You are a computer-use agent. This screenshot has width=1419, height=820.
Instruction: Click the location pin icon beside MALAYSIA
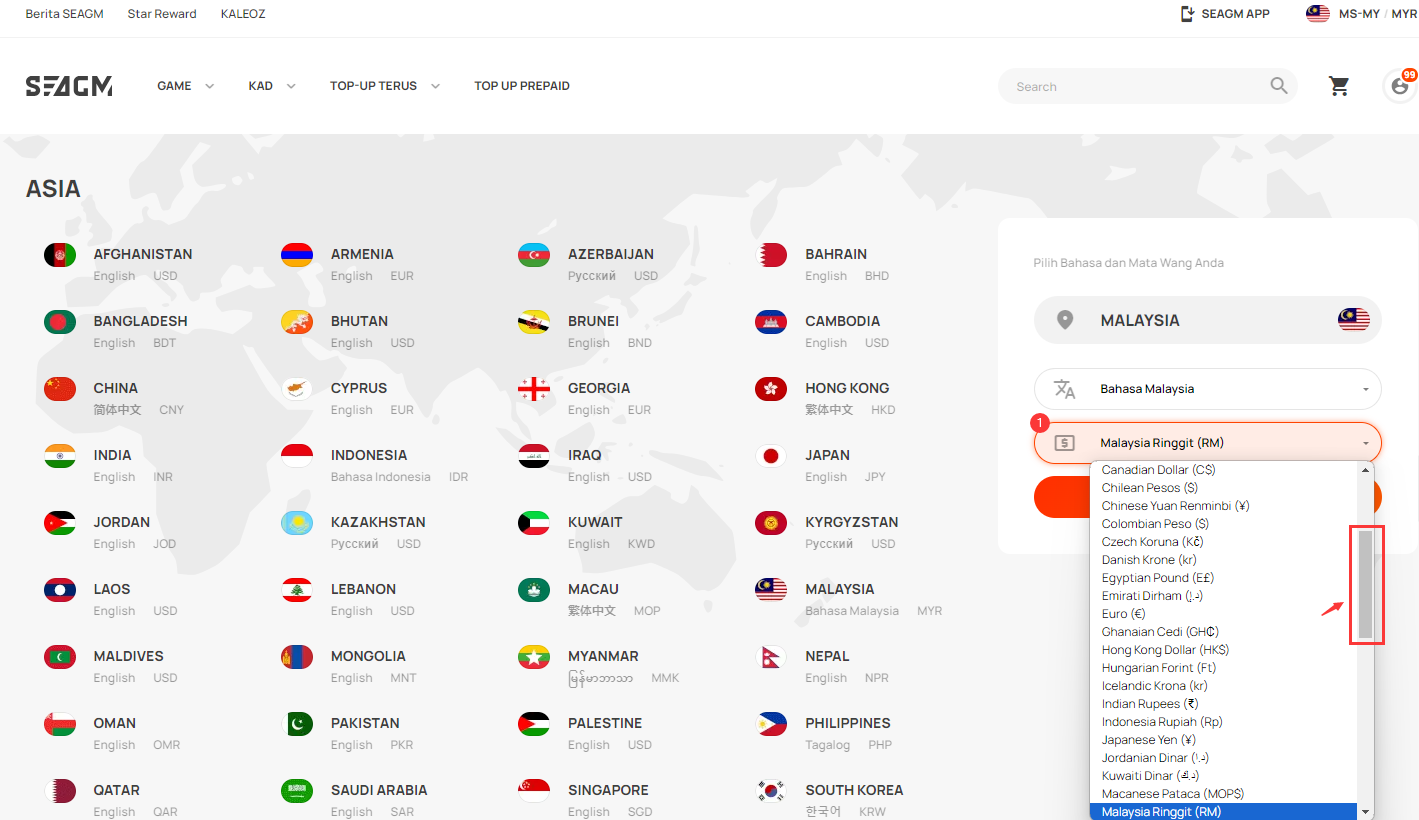point(1065,320)
